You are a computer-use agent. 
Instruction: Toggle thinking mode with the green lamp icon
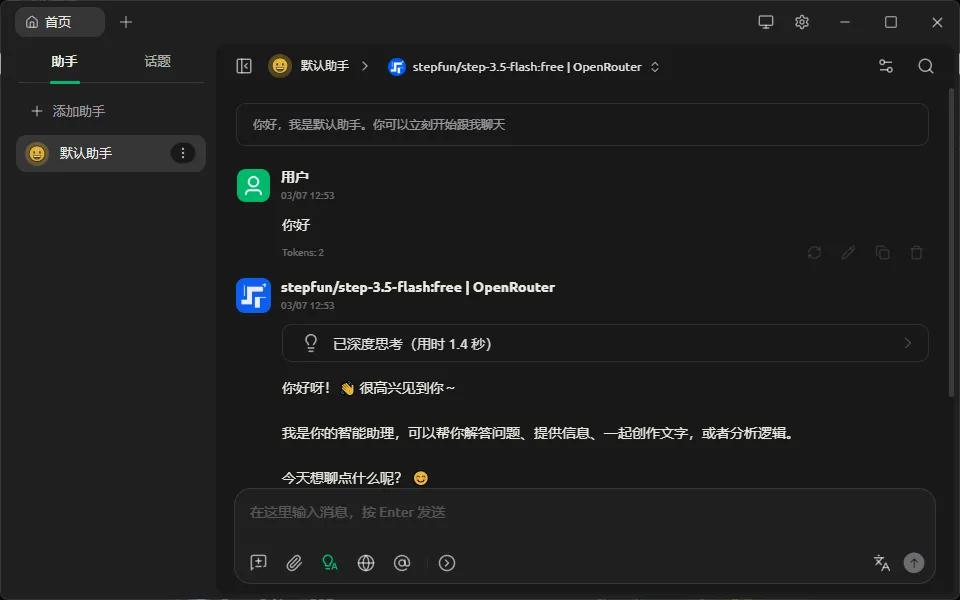330,563
